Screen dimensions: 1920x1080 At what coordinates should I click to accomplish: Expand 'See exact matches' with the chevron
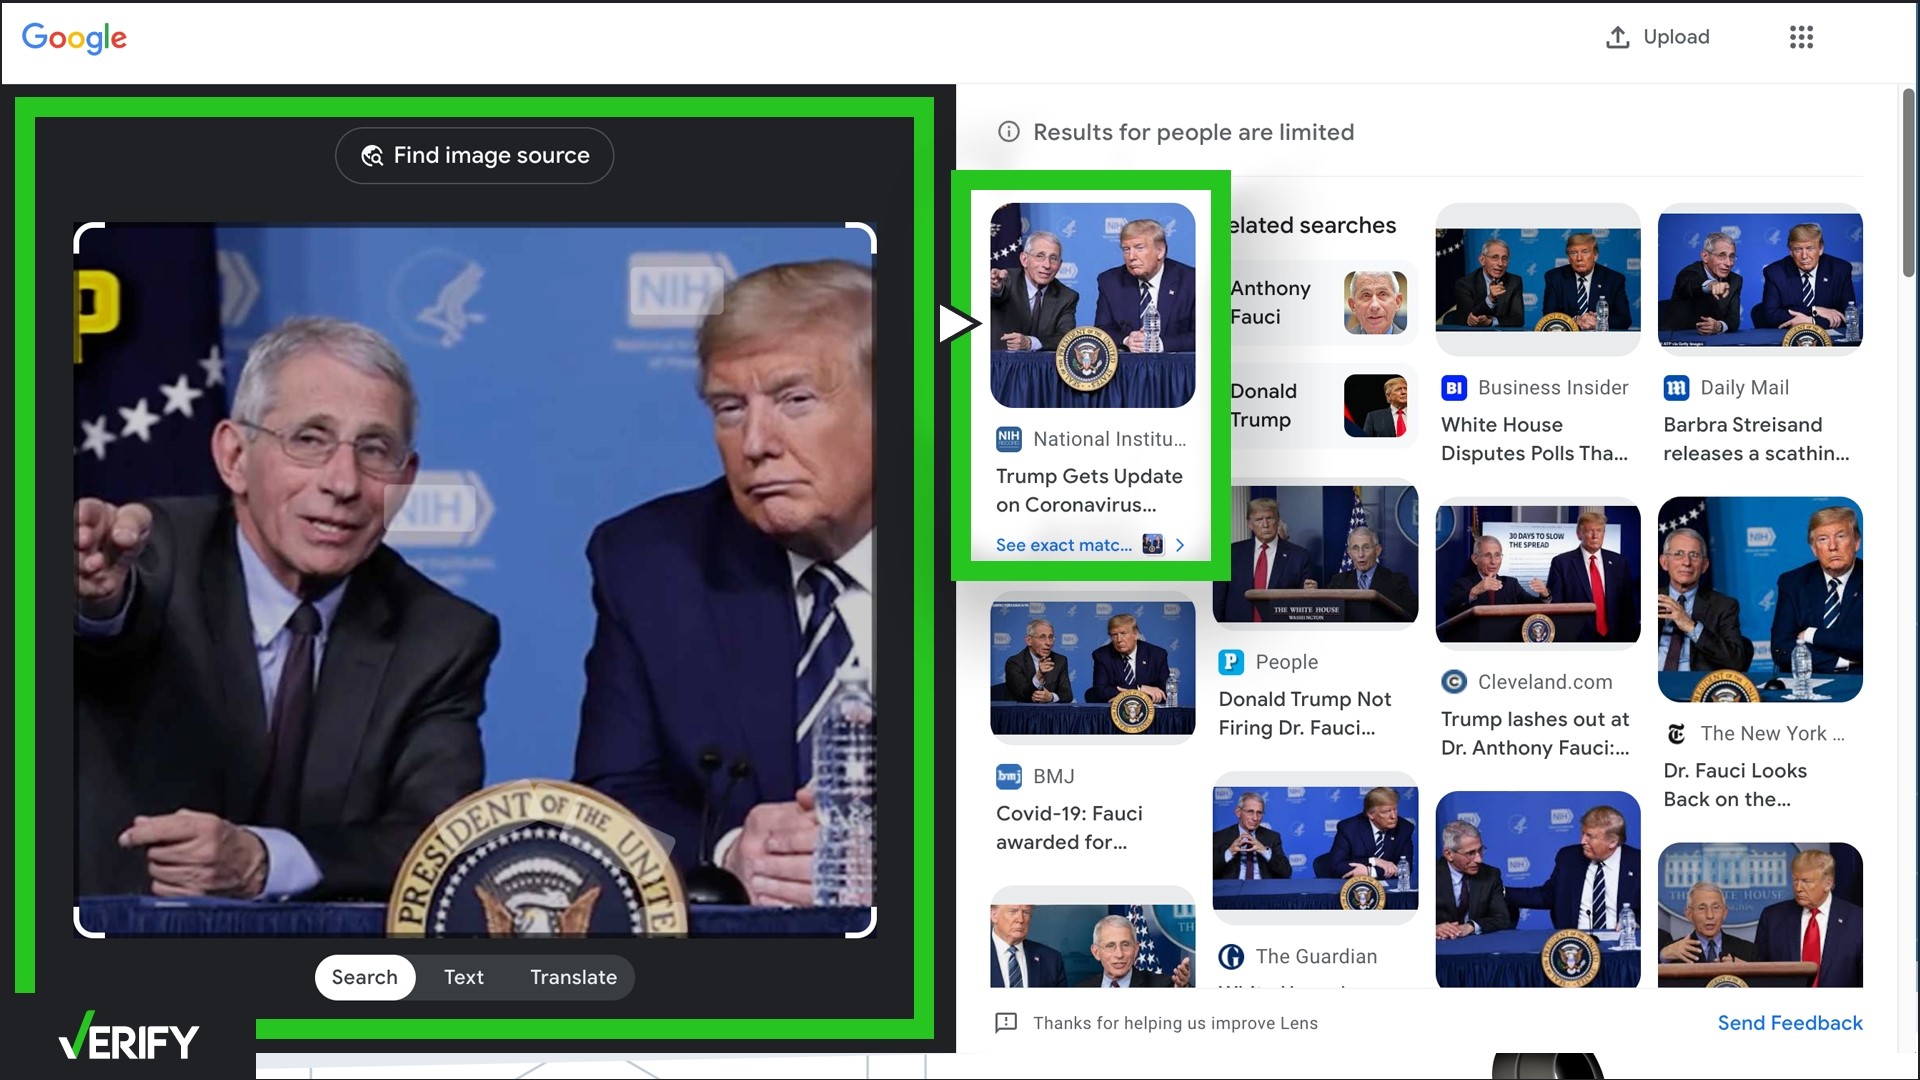click(x=1181, y=545)
